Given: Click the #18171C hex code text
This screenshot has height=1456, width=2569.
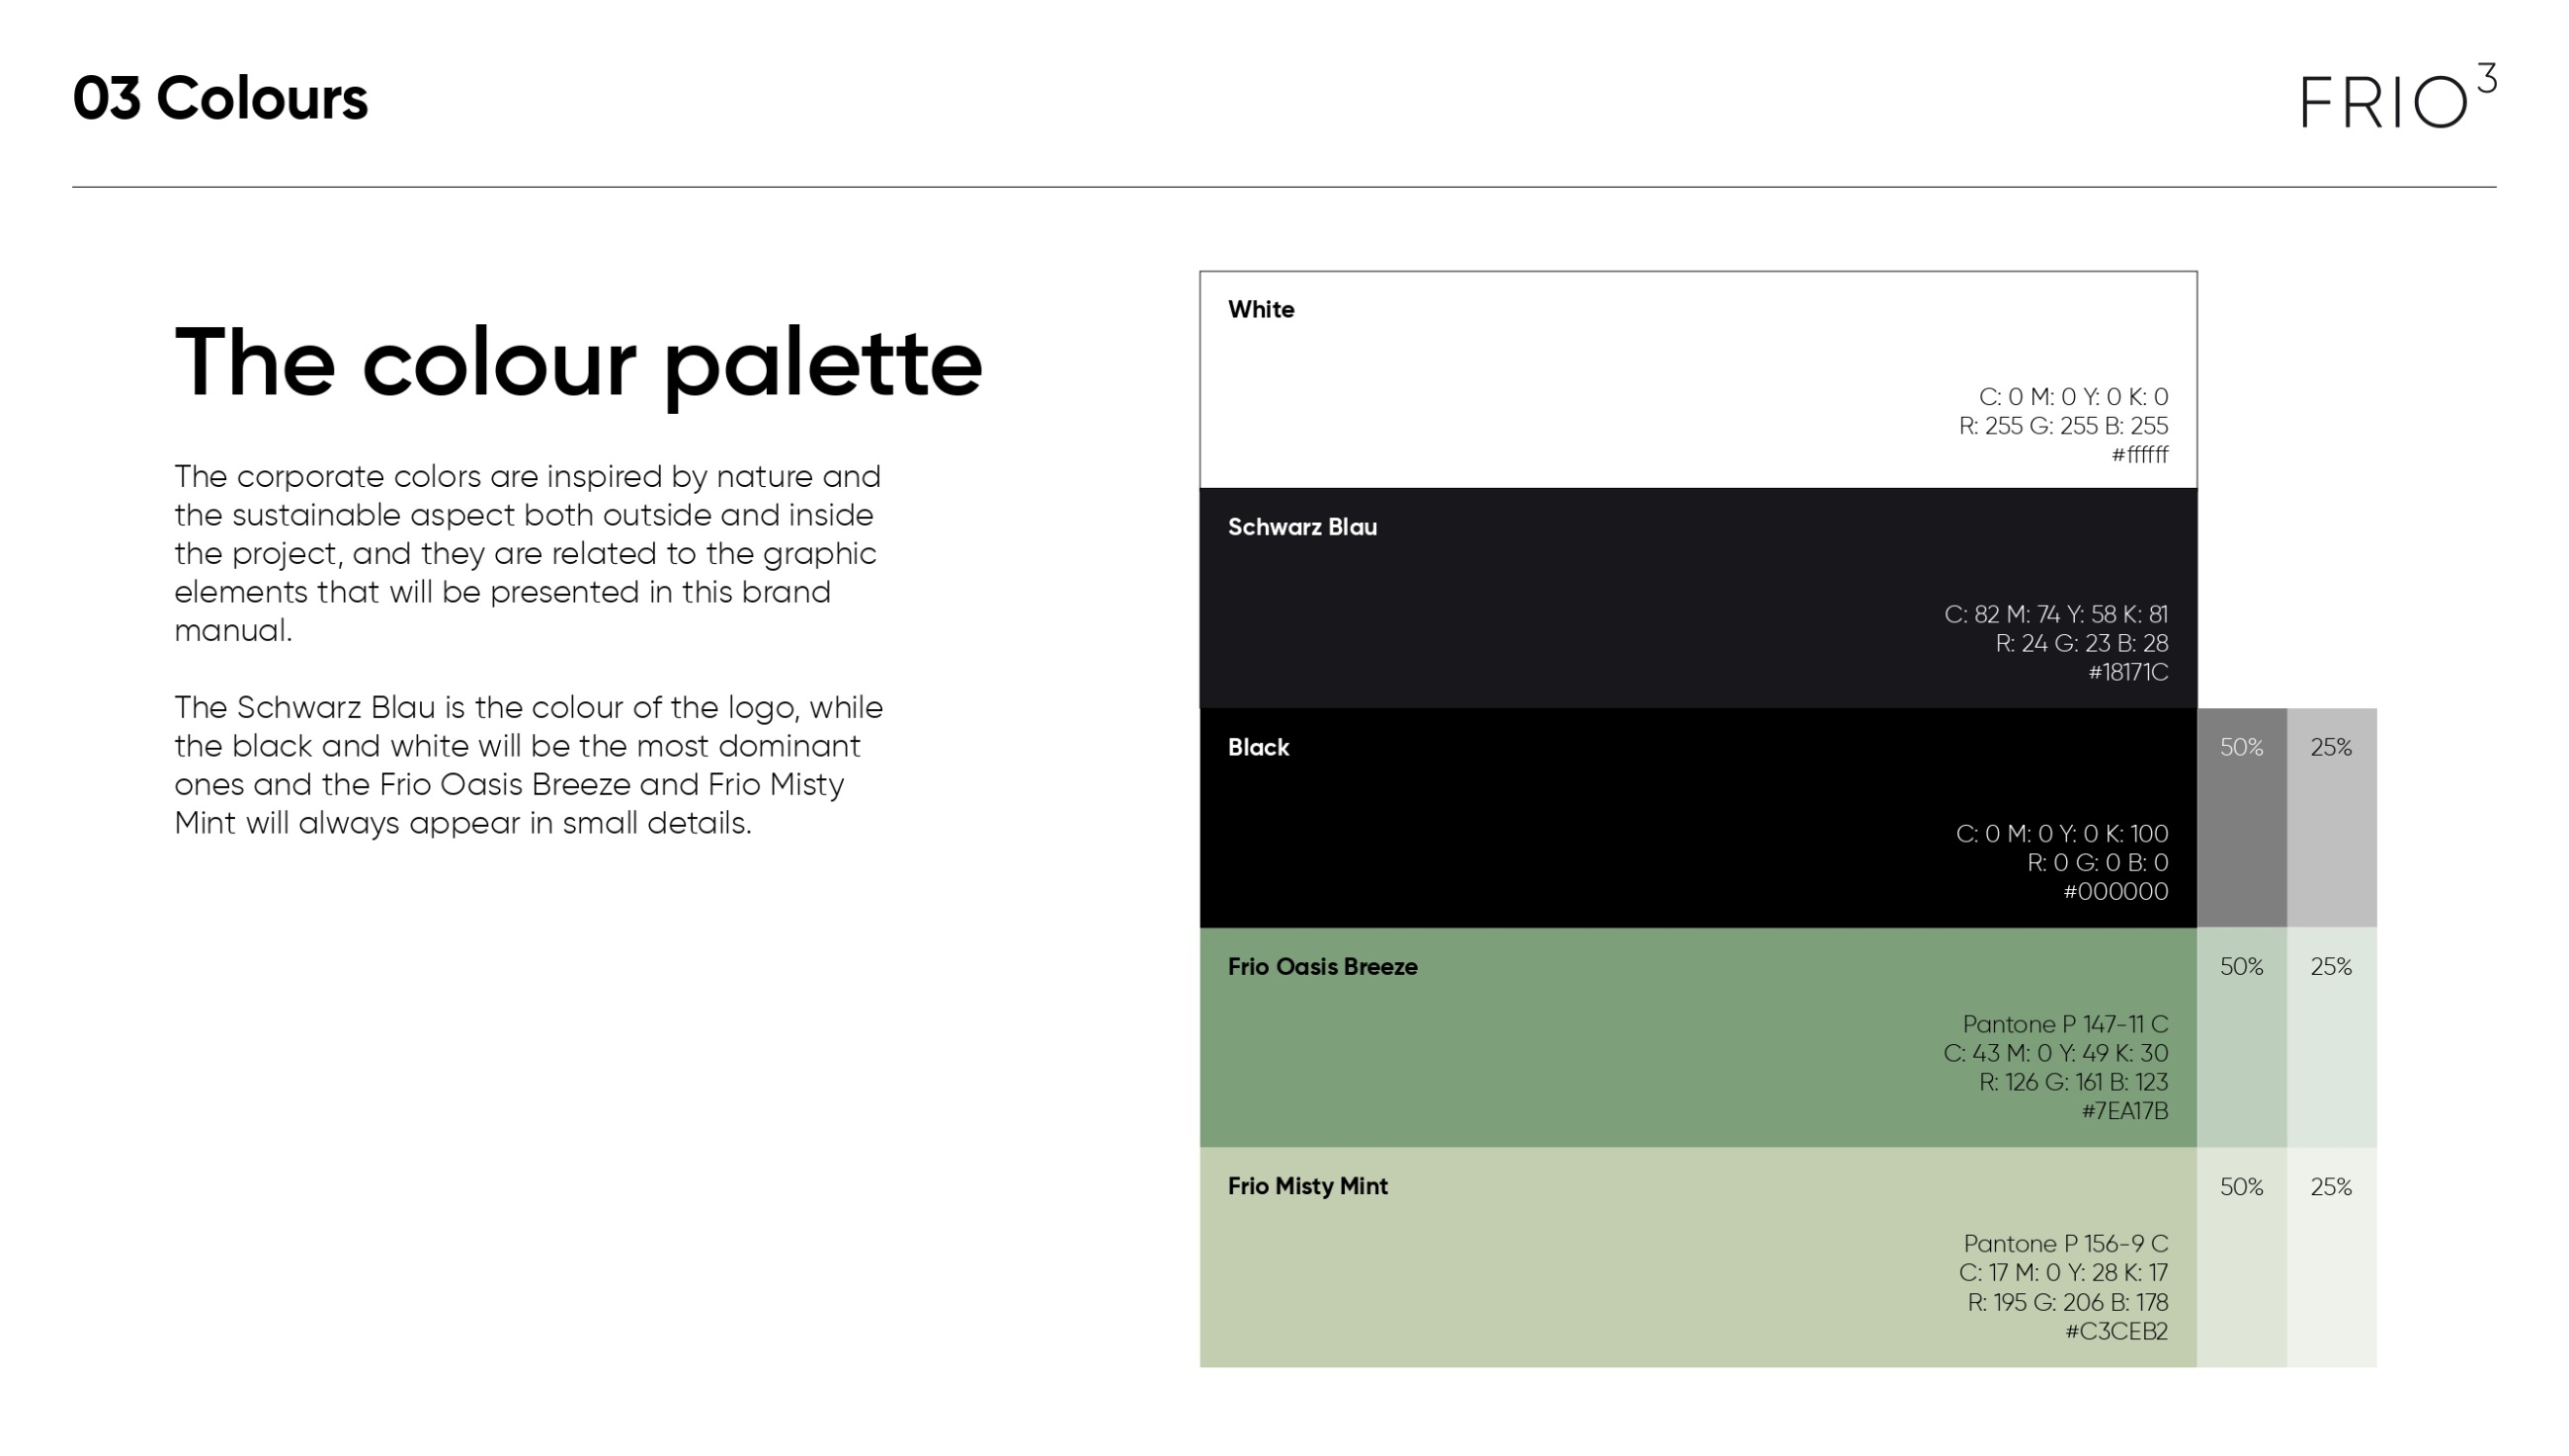Looking at the screenshot, I should (2127, 672).
